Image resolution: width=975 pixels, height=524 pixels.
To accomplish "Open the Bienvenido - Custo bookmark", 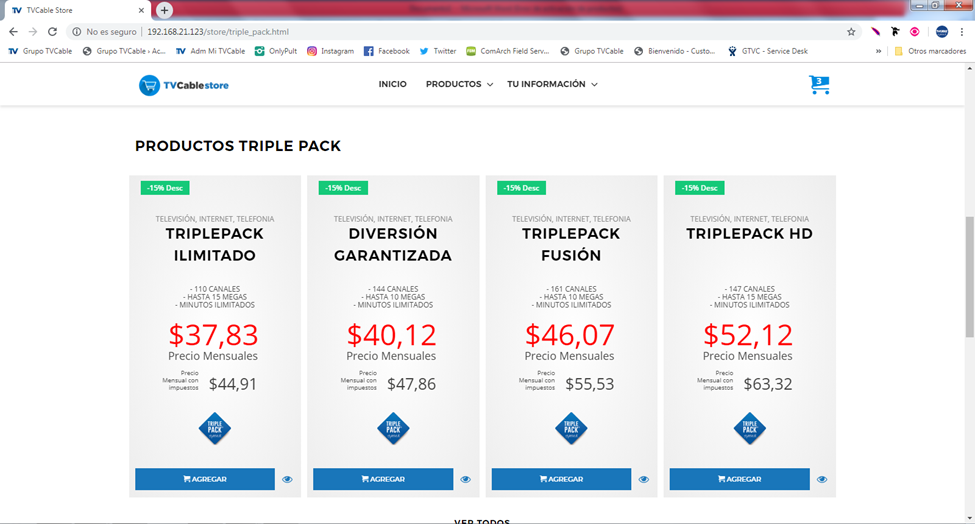I will (674, 51).
